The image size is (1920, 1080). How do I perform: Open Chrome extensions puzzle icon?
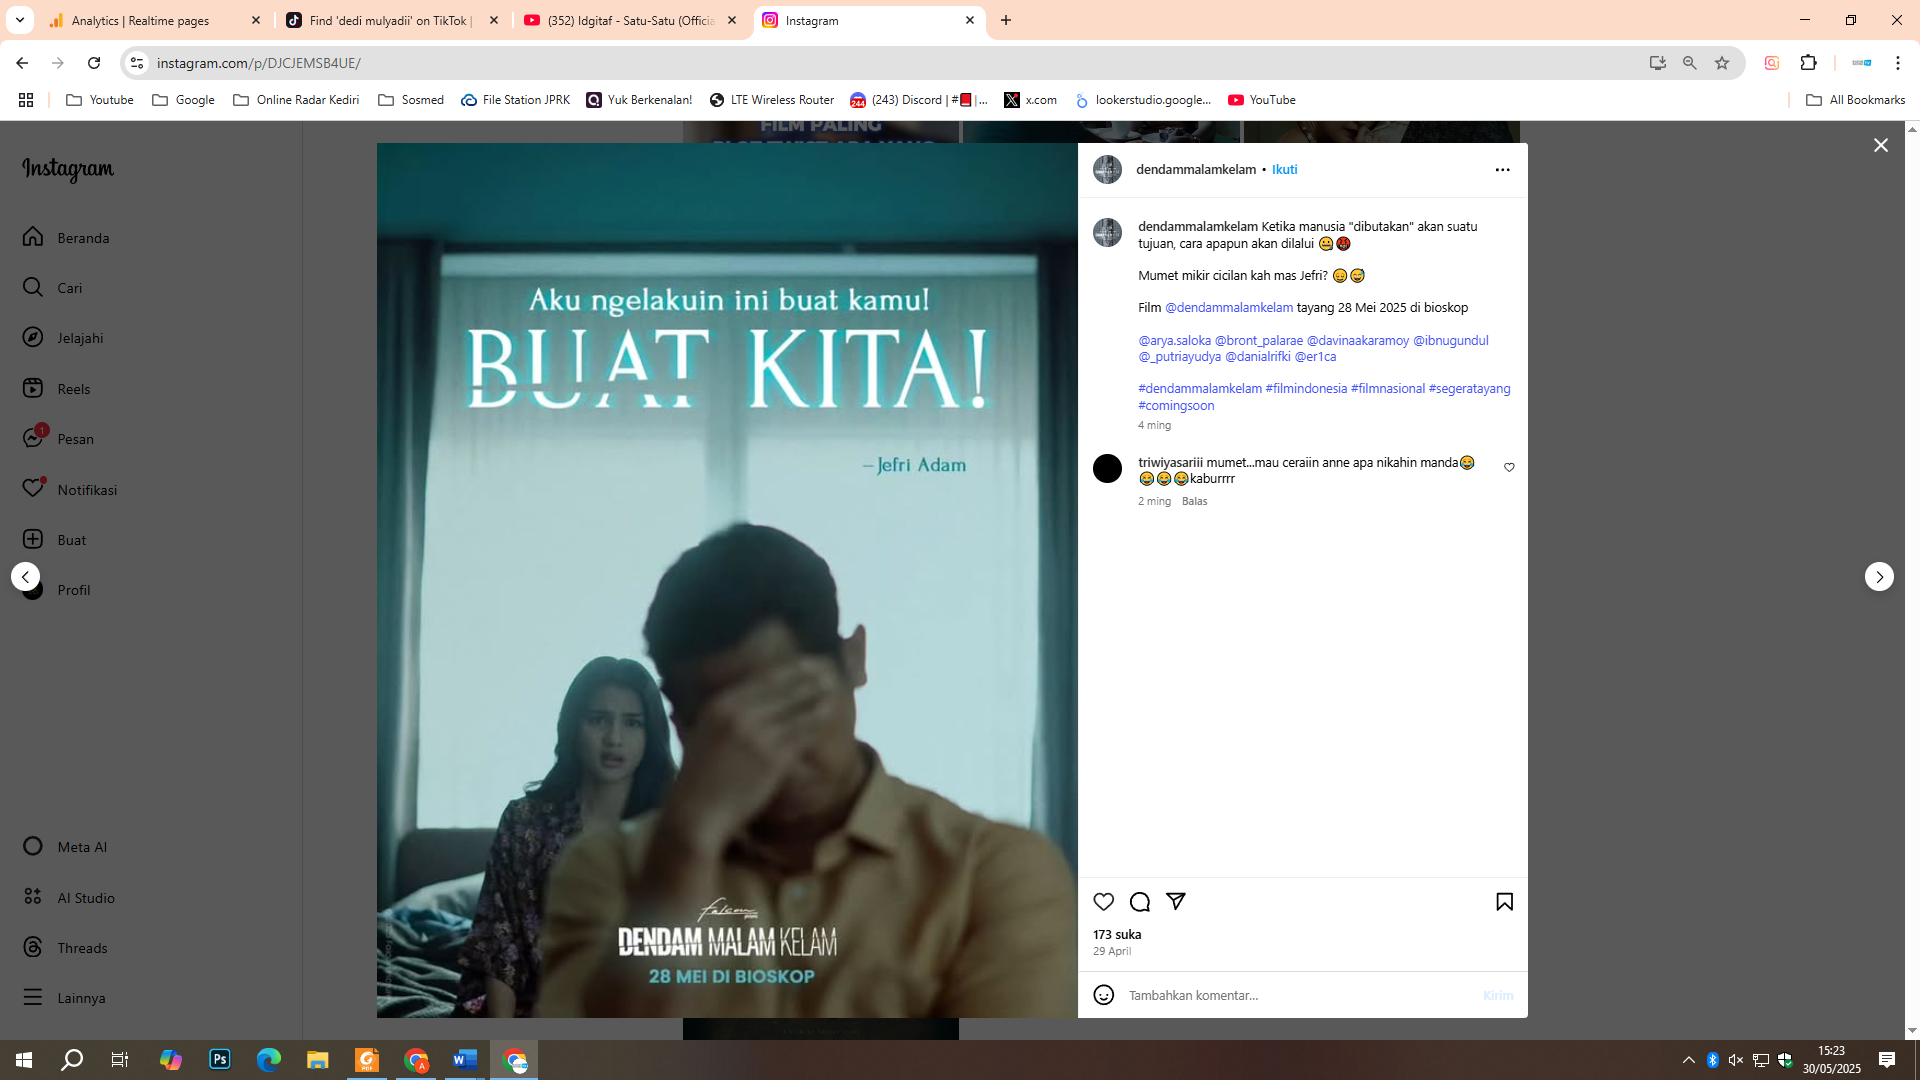pos(1808,63)
